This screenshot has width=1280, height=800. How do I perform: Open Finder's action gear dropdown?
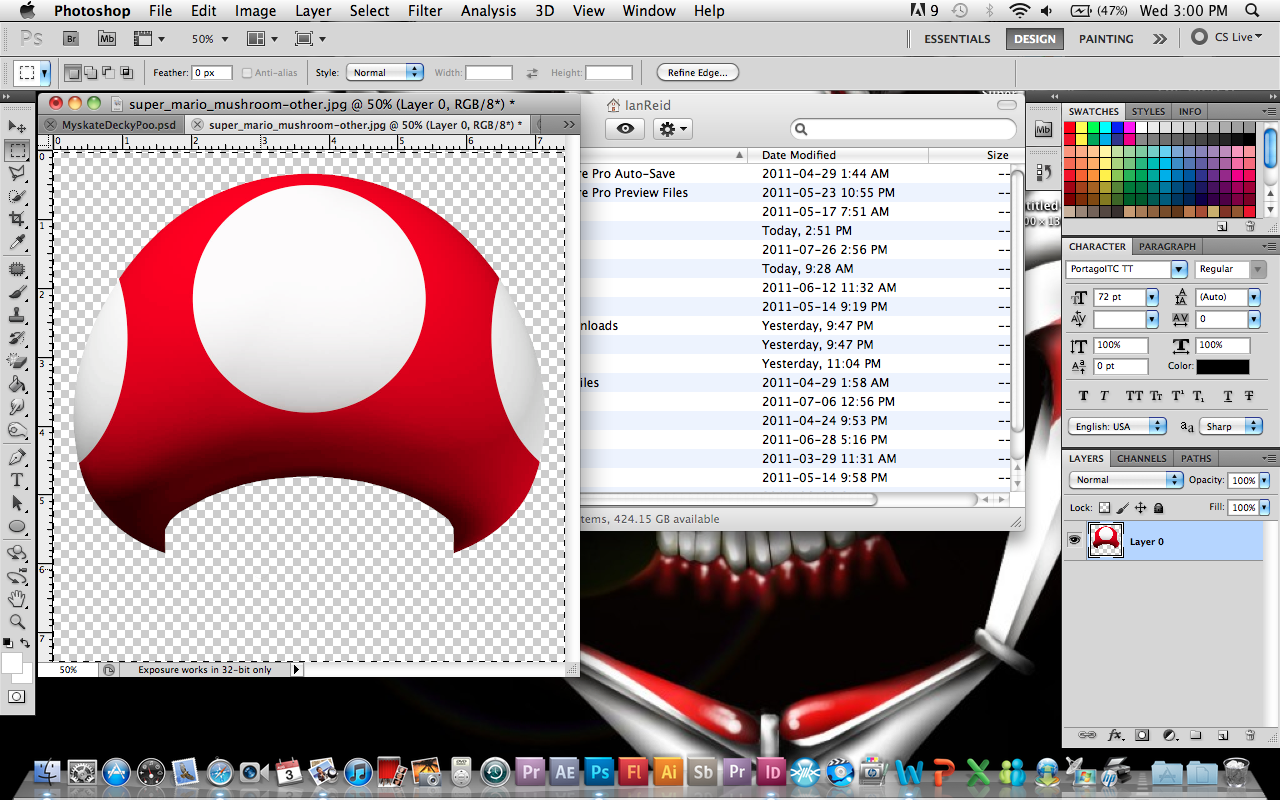[671, 129]
